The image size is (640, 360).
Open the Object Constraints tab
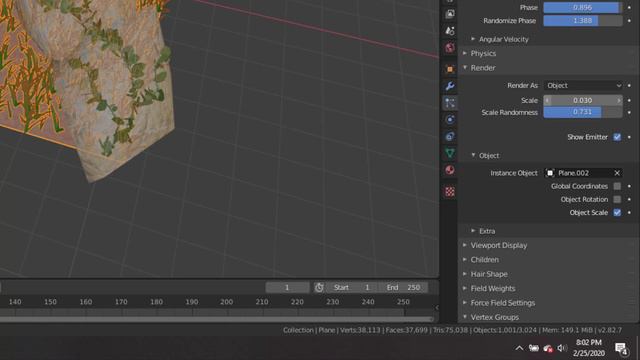pos(450,136)
